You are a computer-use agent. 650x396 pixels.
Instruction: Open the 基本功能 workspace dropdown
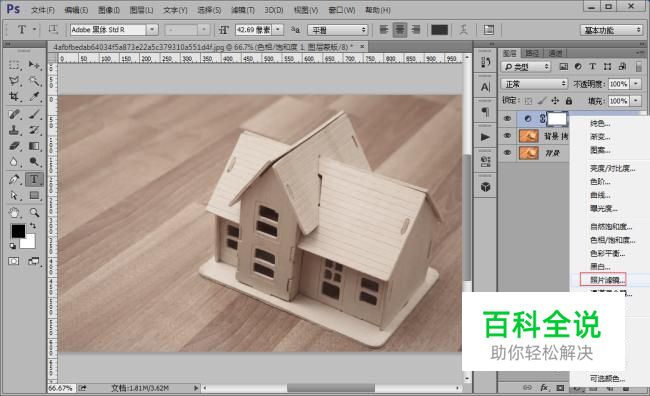[611, 30]
